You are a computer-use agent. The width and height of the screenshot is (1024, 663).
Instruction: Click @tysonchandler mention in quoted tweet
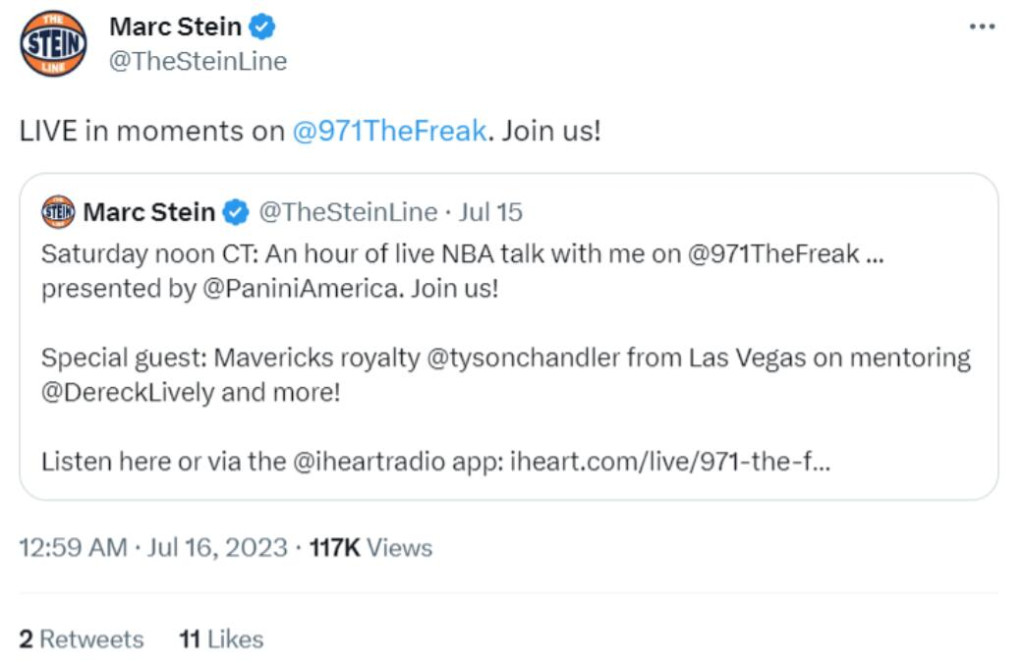523,358
